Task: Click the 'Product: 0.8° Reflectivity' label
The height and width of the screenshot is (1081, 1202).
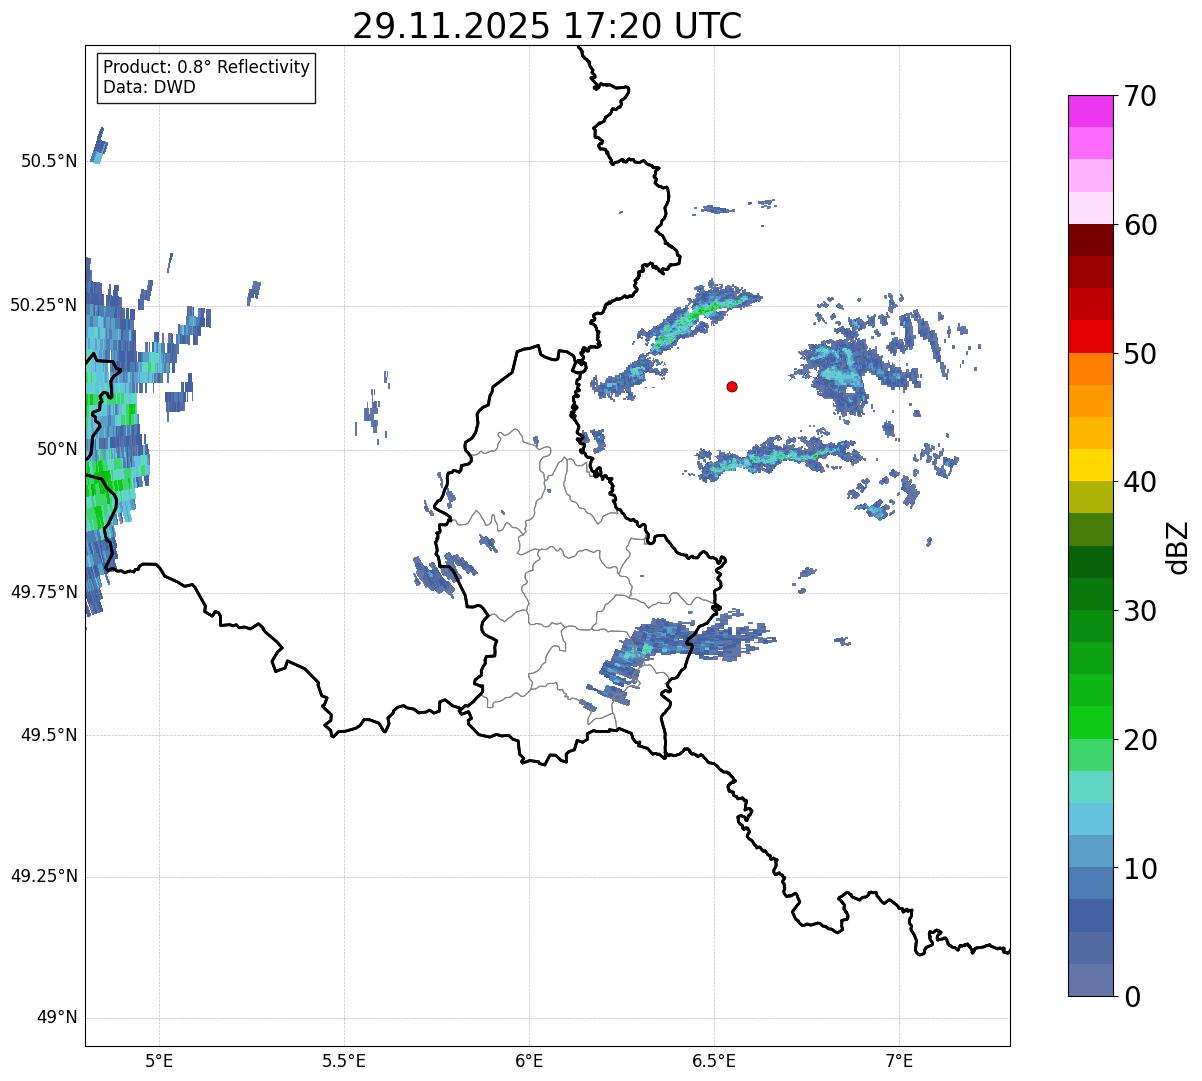Action: pos(207,68)
